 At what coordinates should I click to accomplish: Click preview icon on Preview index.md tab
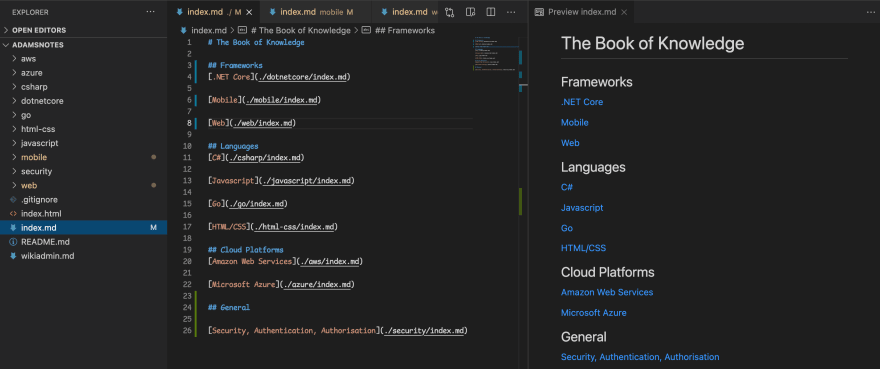(x=539, y=12)
